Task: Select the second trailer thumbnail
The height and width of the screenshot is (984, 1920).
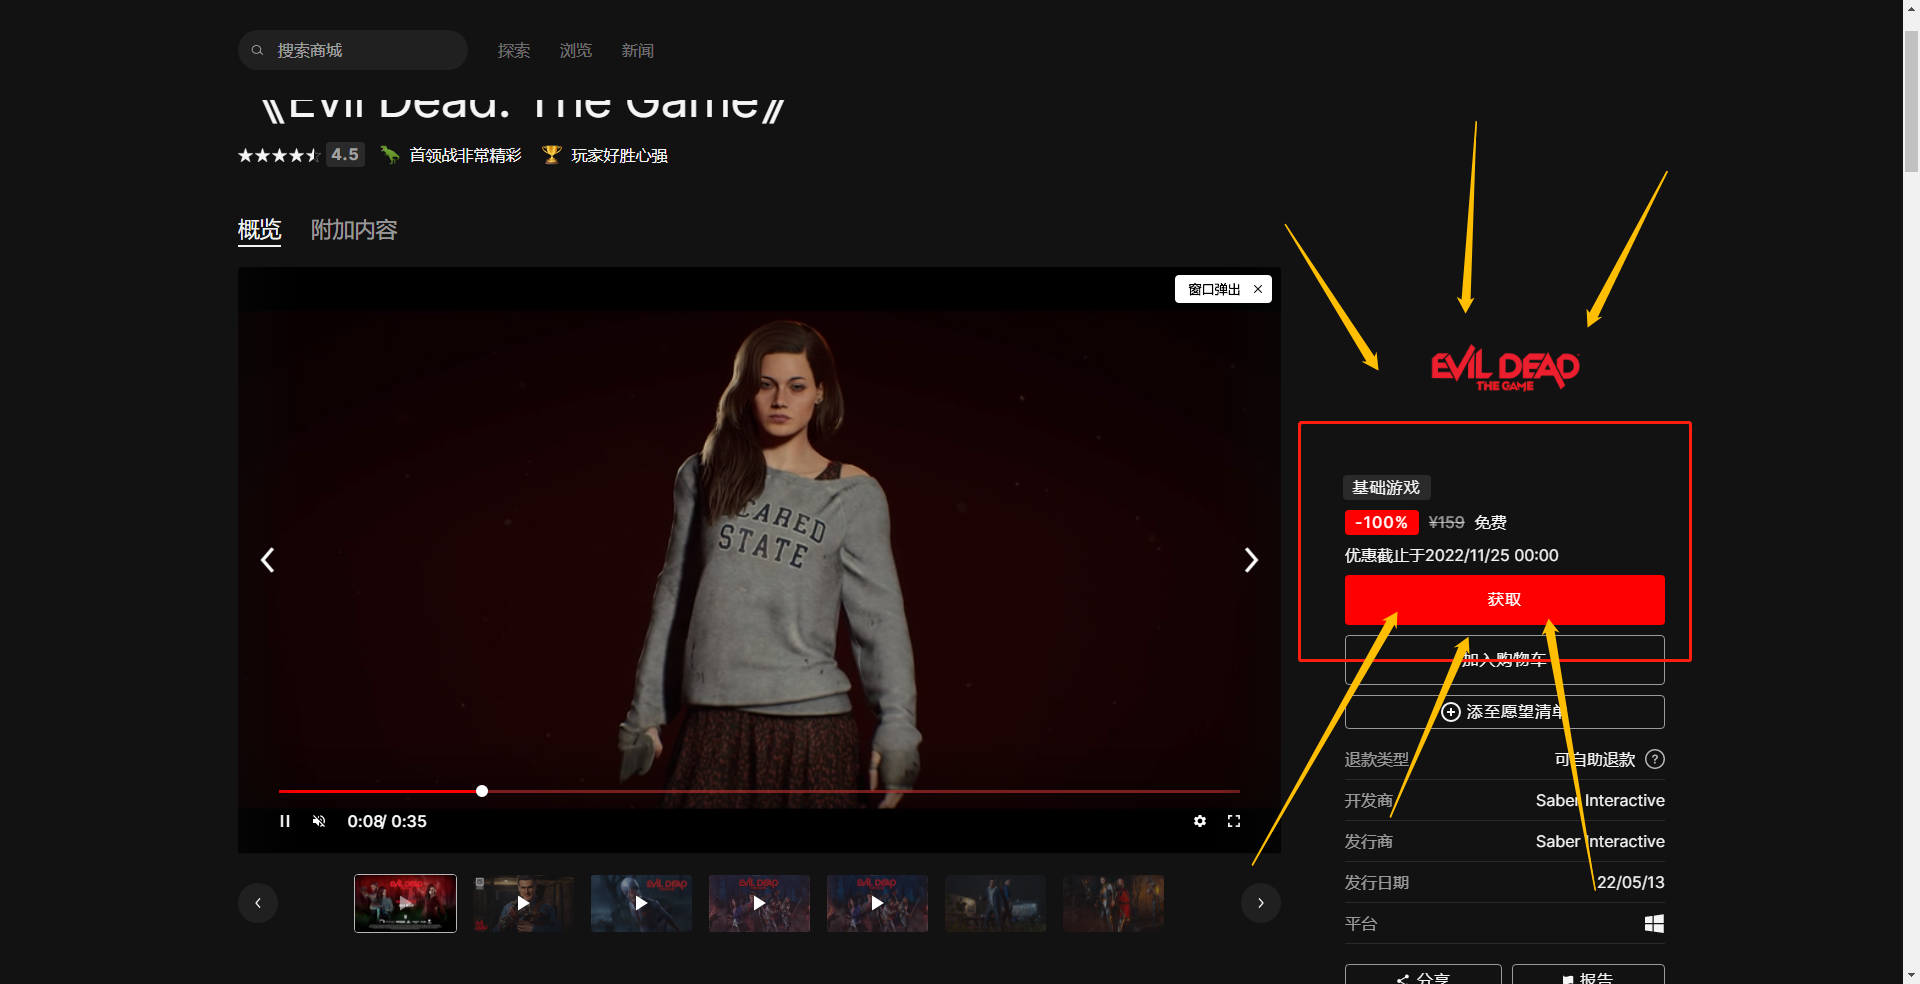Action: pos(523,903)
